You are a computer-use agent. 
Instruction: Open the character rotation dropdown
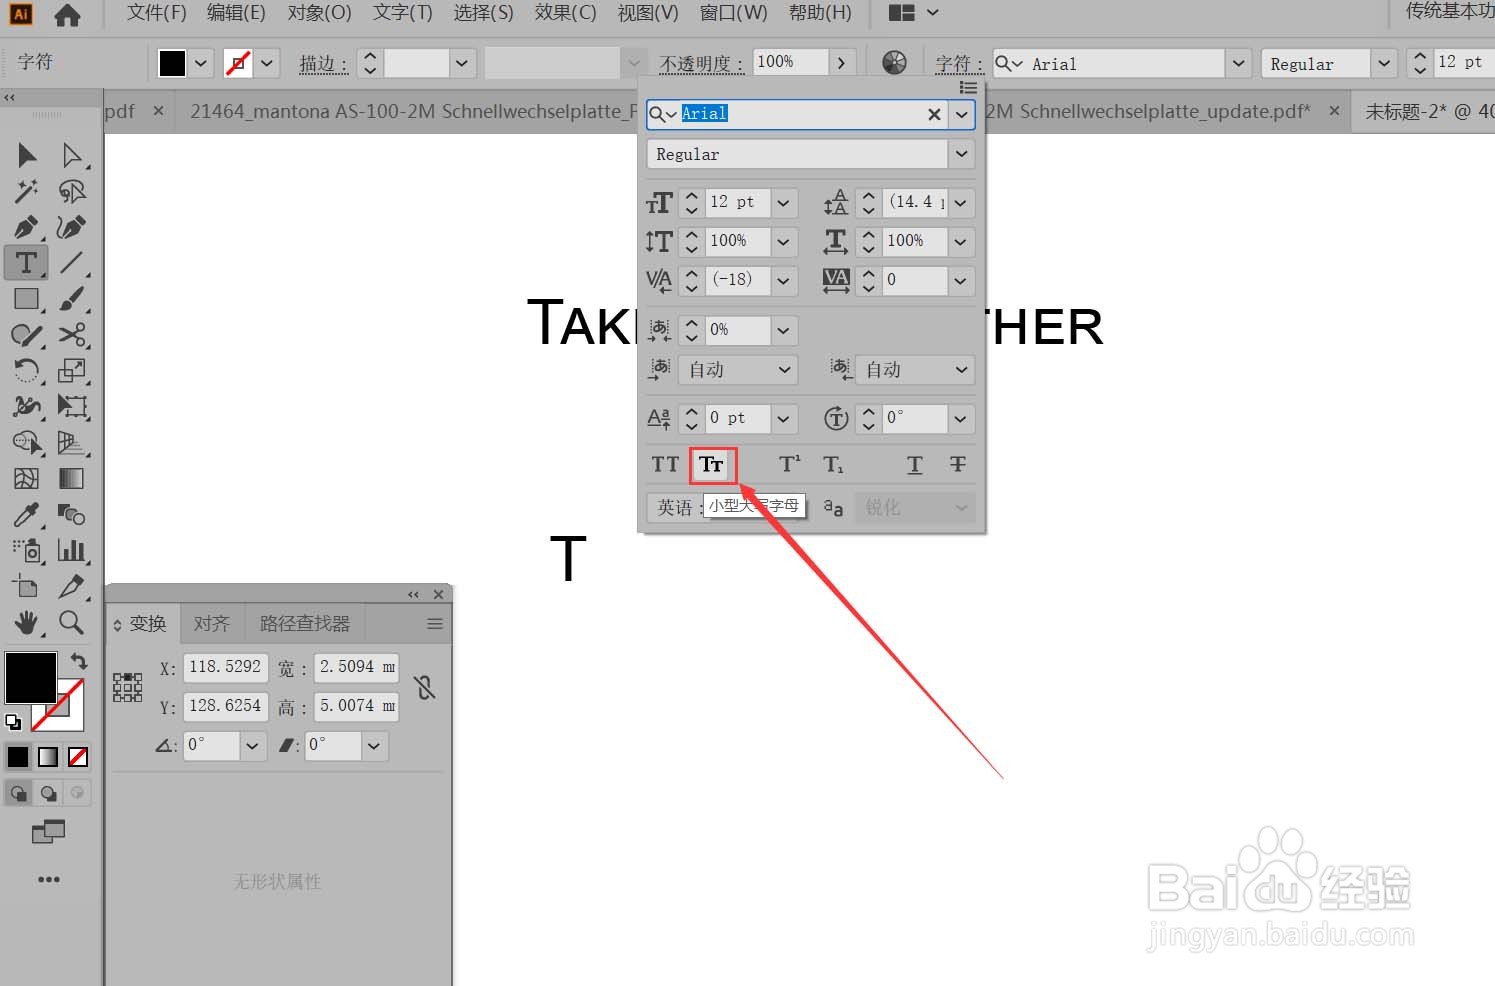[961, 419]
